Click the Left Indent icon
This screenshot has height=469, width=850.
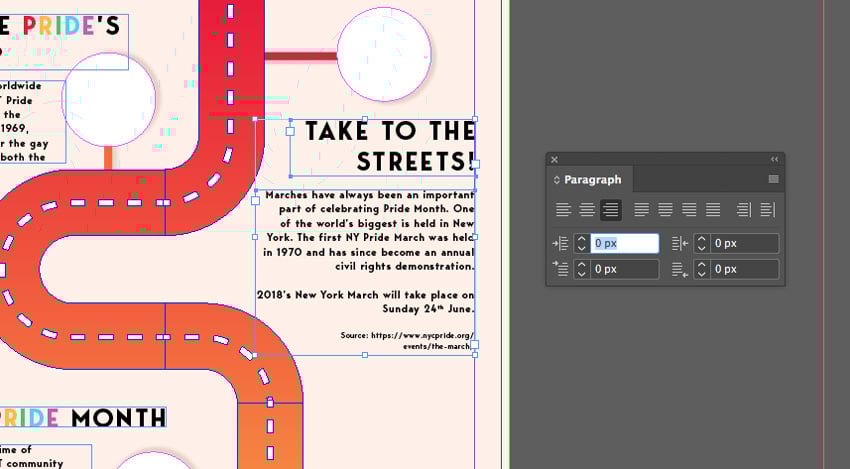click(x=560, y=243)
